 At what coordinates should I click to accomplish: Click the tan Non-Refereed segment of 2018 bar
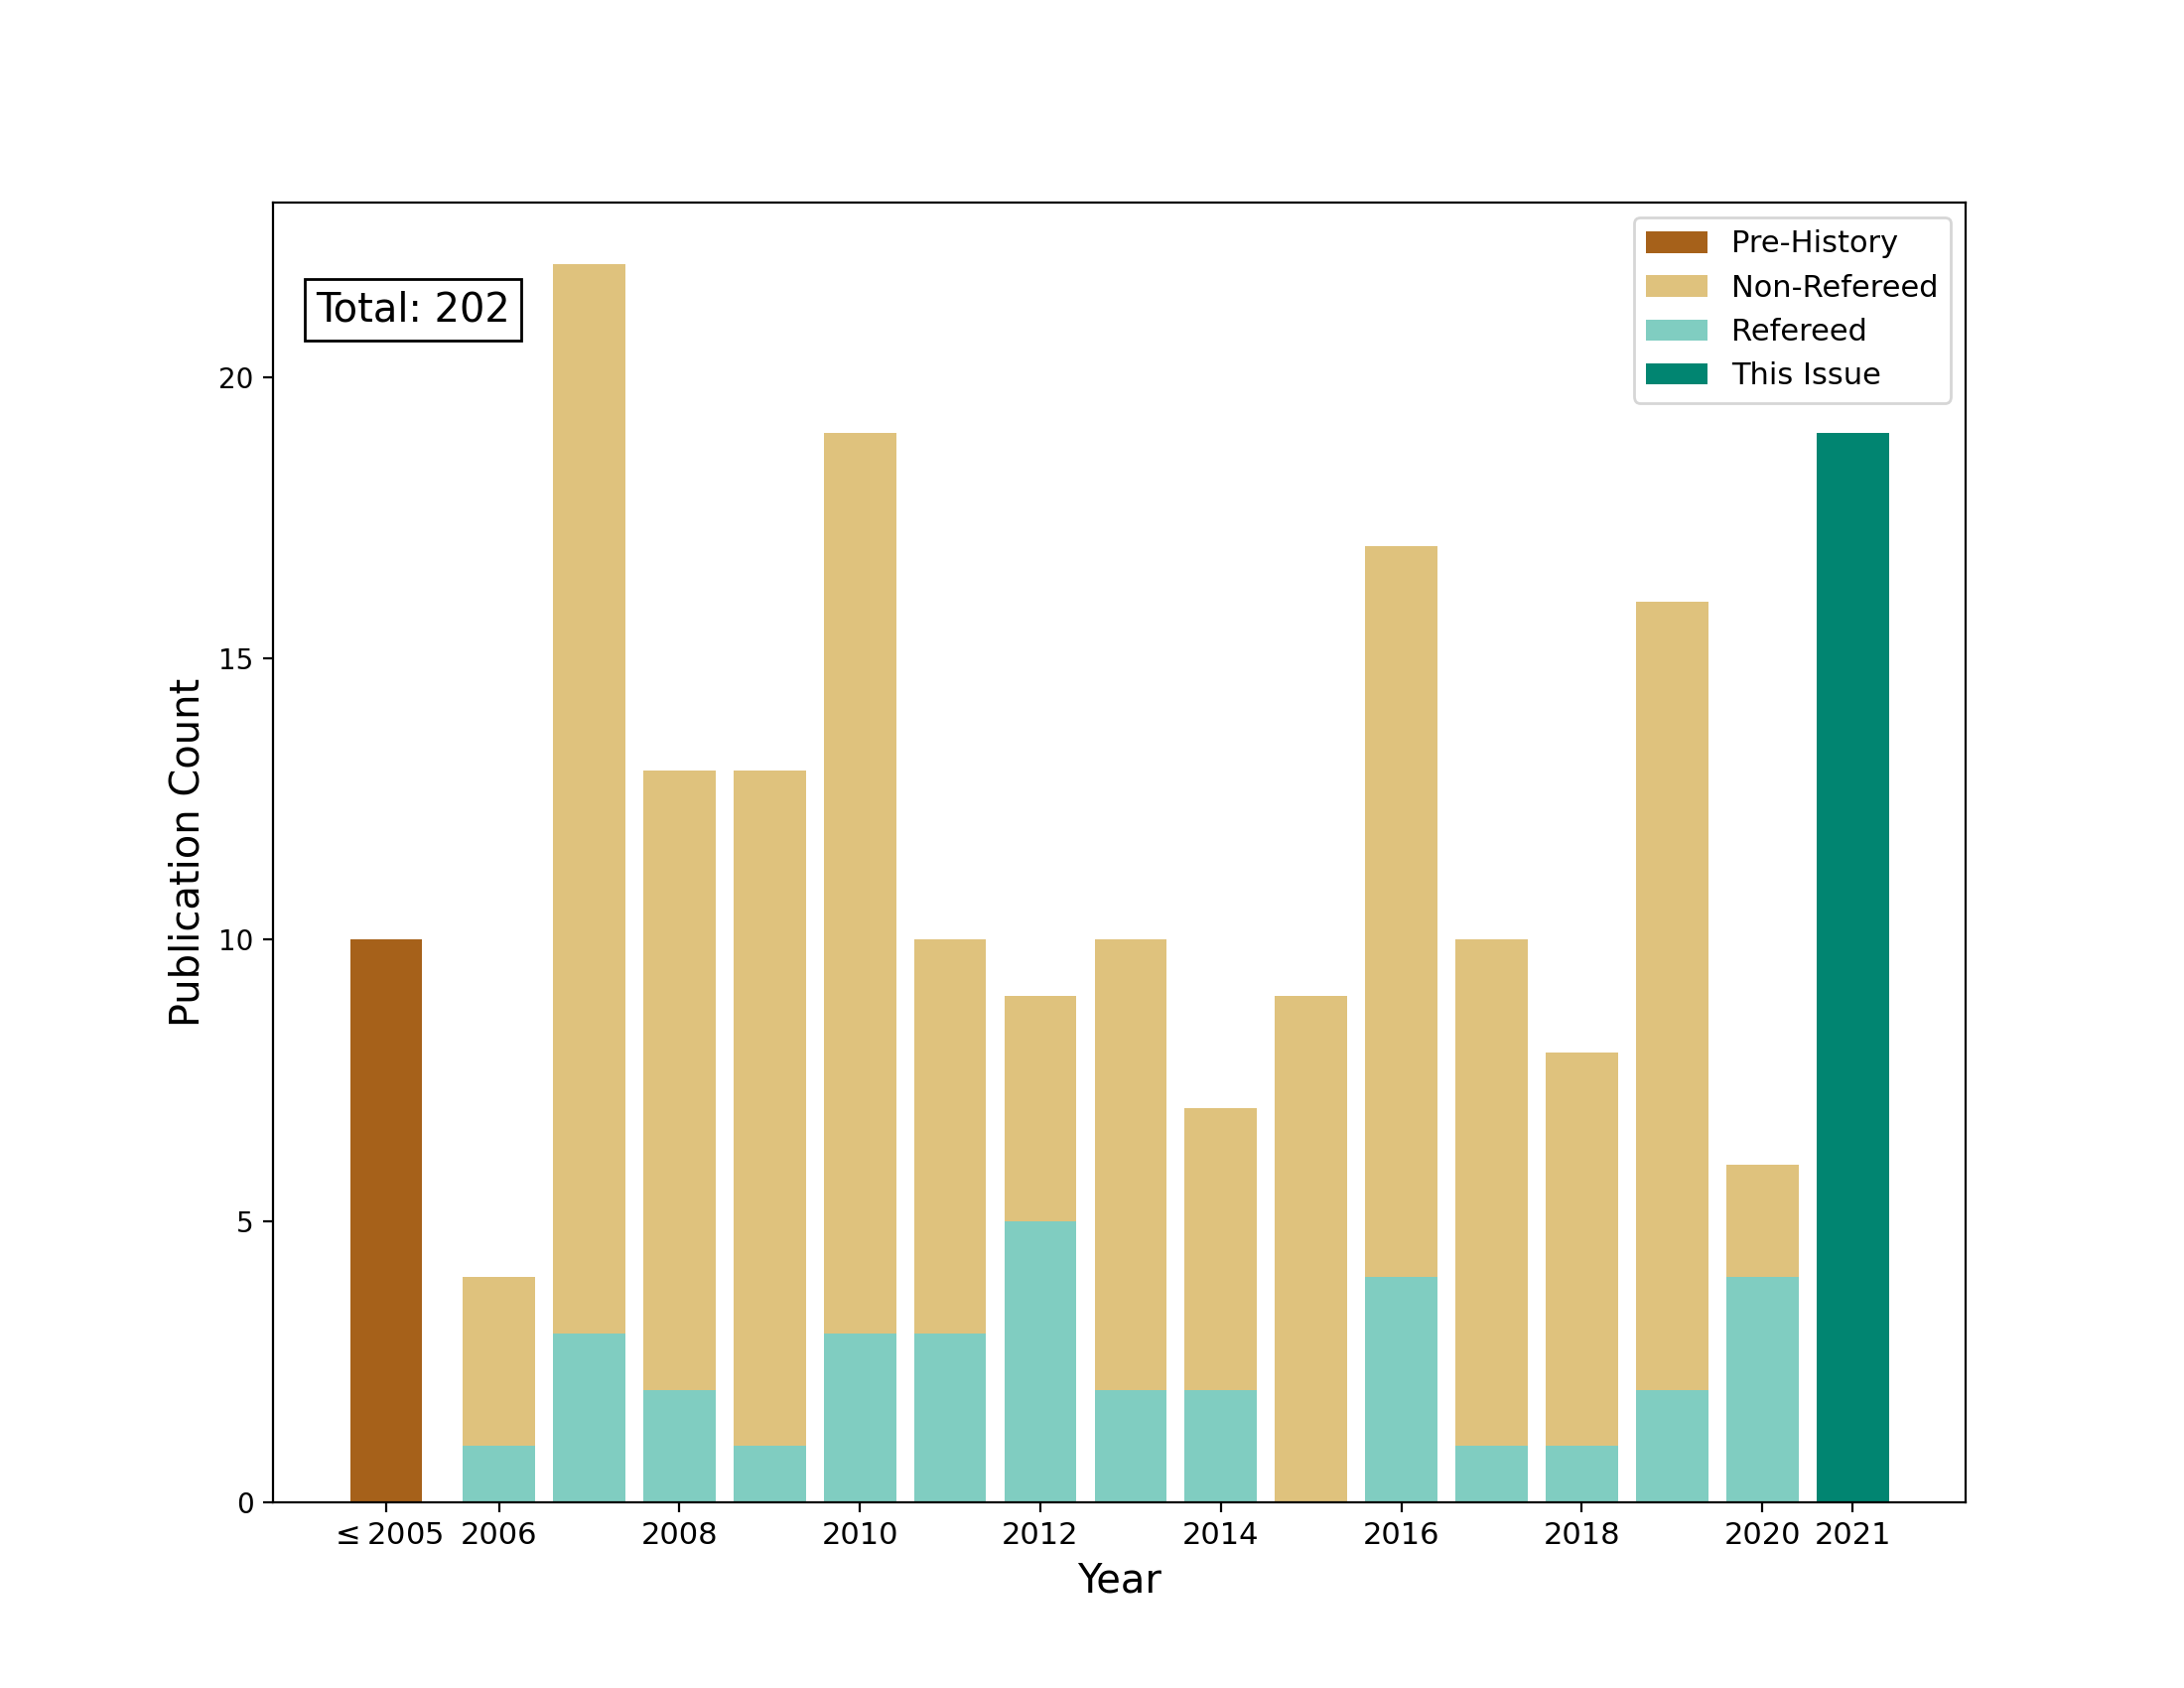pos(1581,1249)
